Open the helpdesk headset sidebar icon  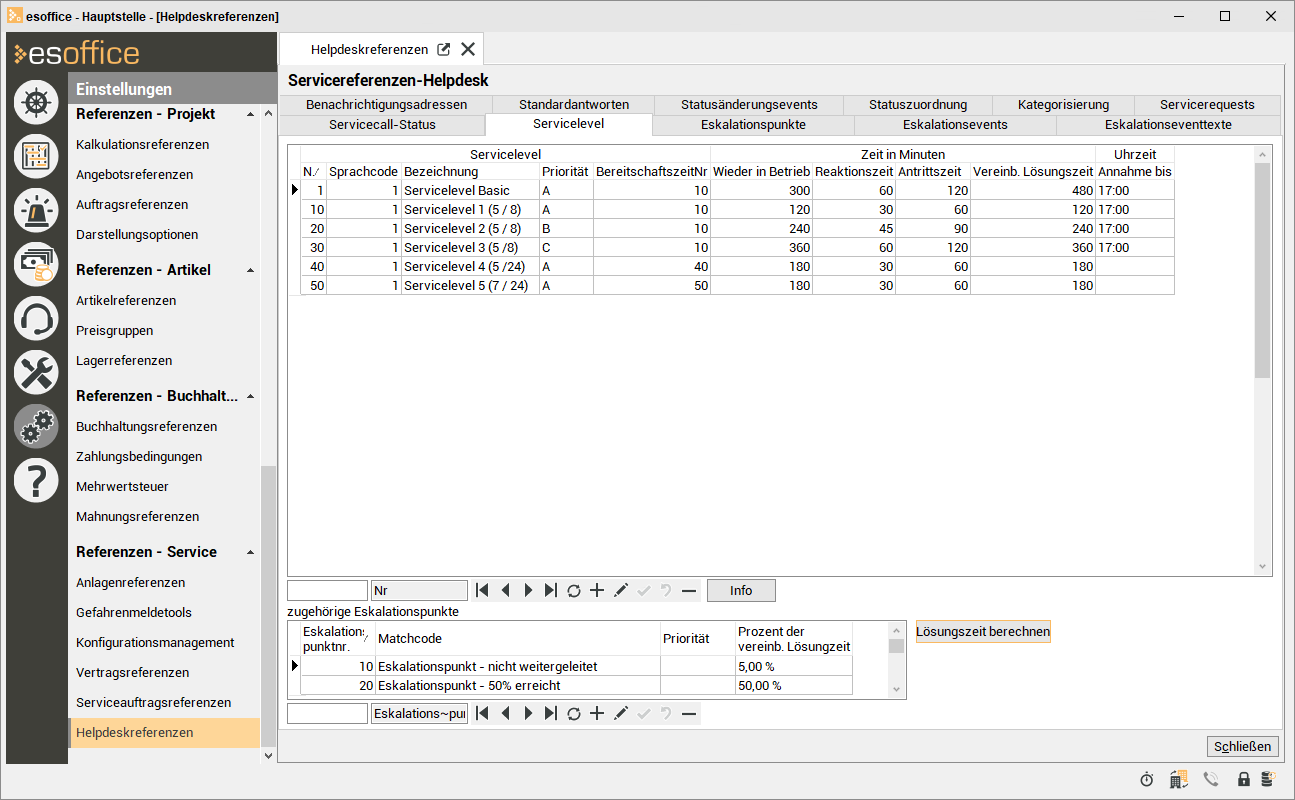click(x=36, y=319)
